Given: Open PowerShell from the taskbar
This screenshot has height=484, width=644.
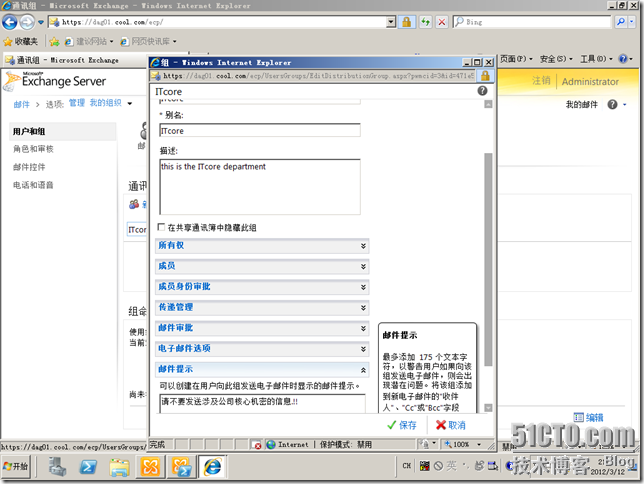Looking at the screenshot, I should (x=88, y=466).
